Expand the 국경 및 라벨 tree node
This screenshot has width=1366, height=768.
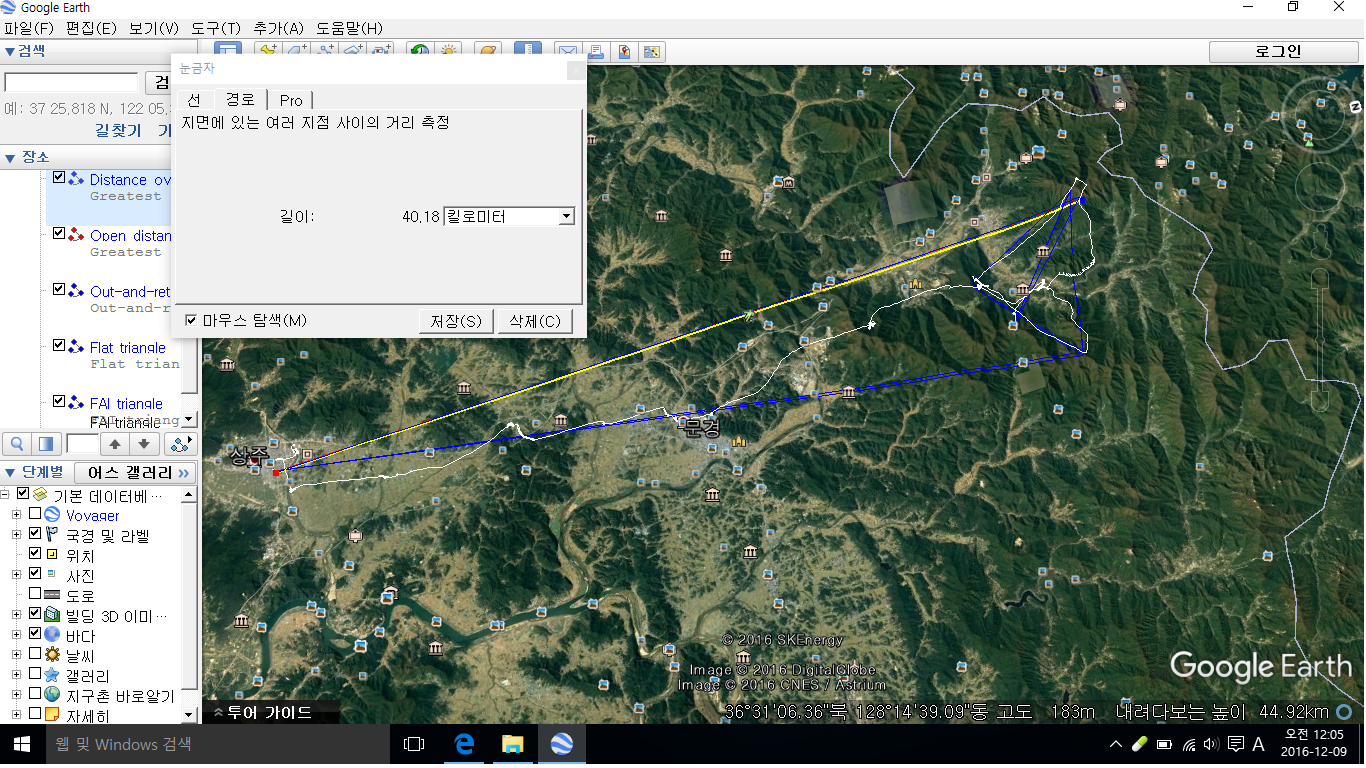[x=16, y=535]
